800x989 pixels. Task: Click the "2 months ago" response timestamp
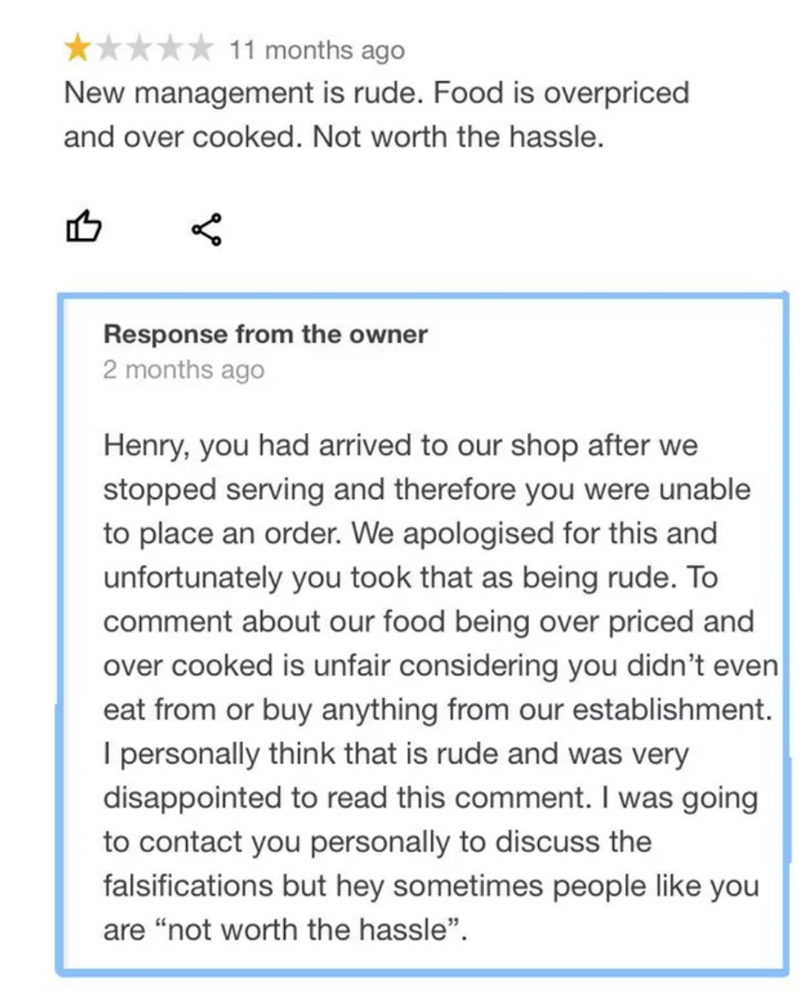183,370
